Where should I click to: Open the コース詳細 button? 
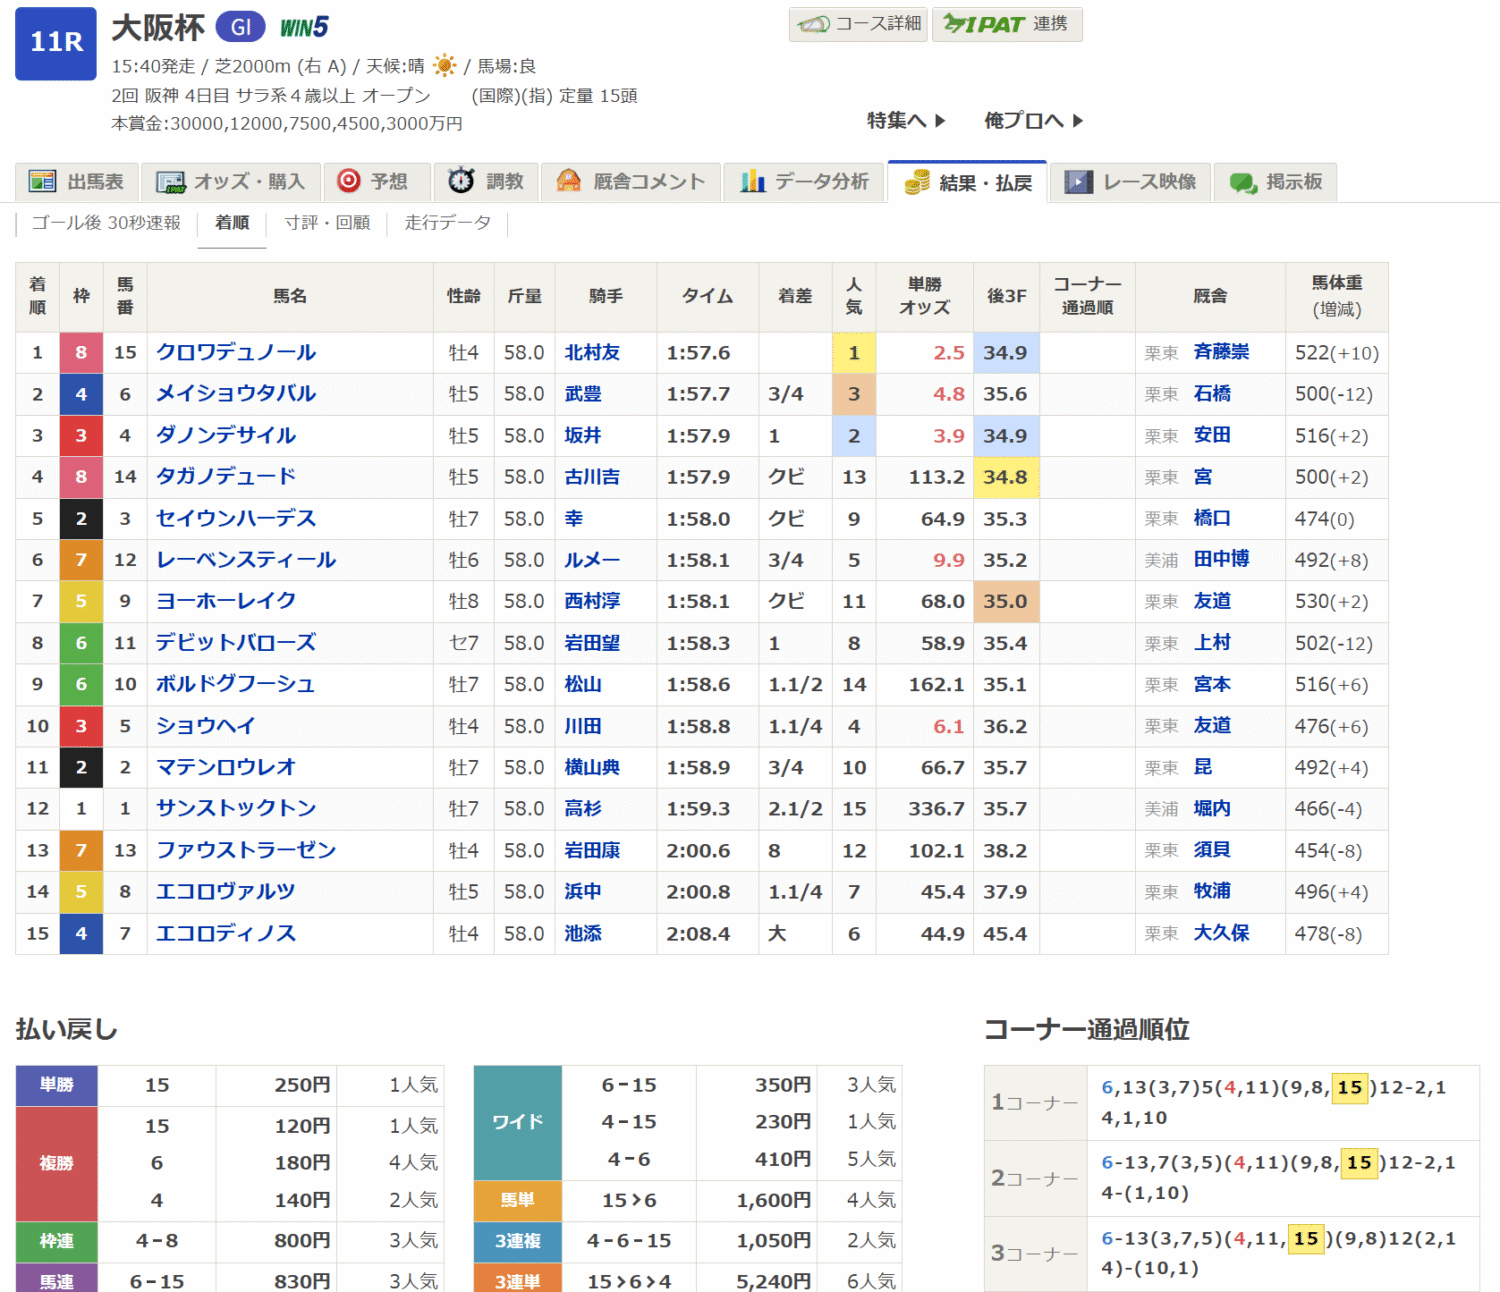858,24
